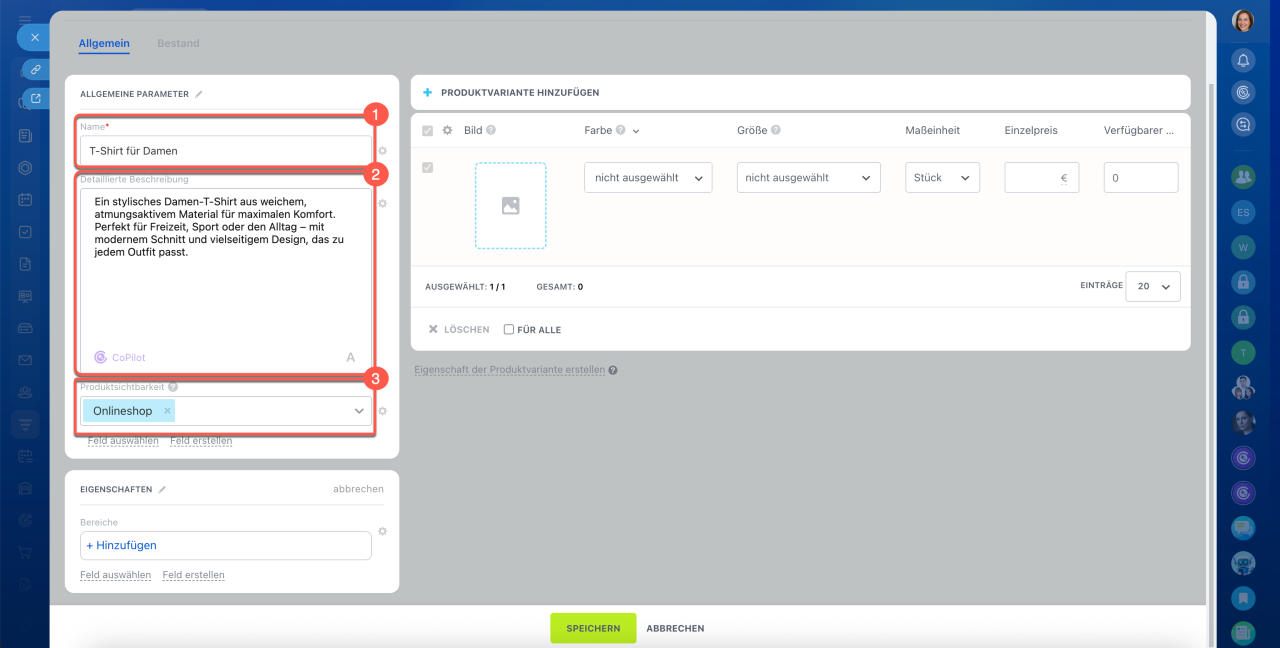1280x648 pixels.
Task: Click into the Einzelpreis input field
Action: point(1036,178)
